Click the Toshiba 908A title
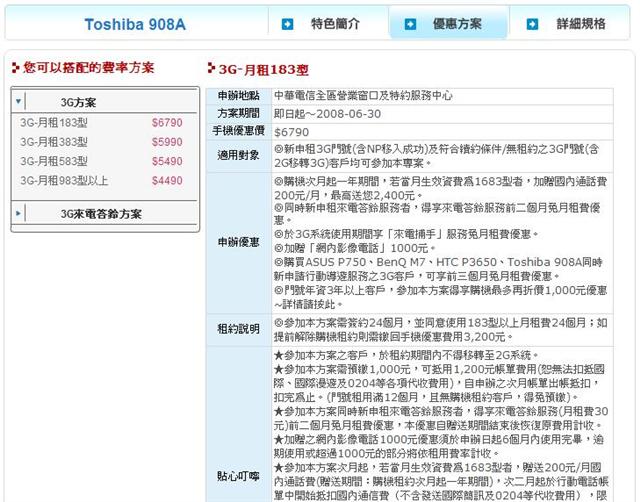Screen dimensions: 640x502 pos(135,24)
